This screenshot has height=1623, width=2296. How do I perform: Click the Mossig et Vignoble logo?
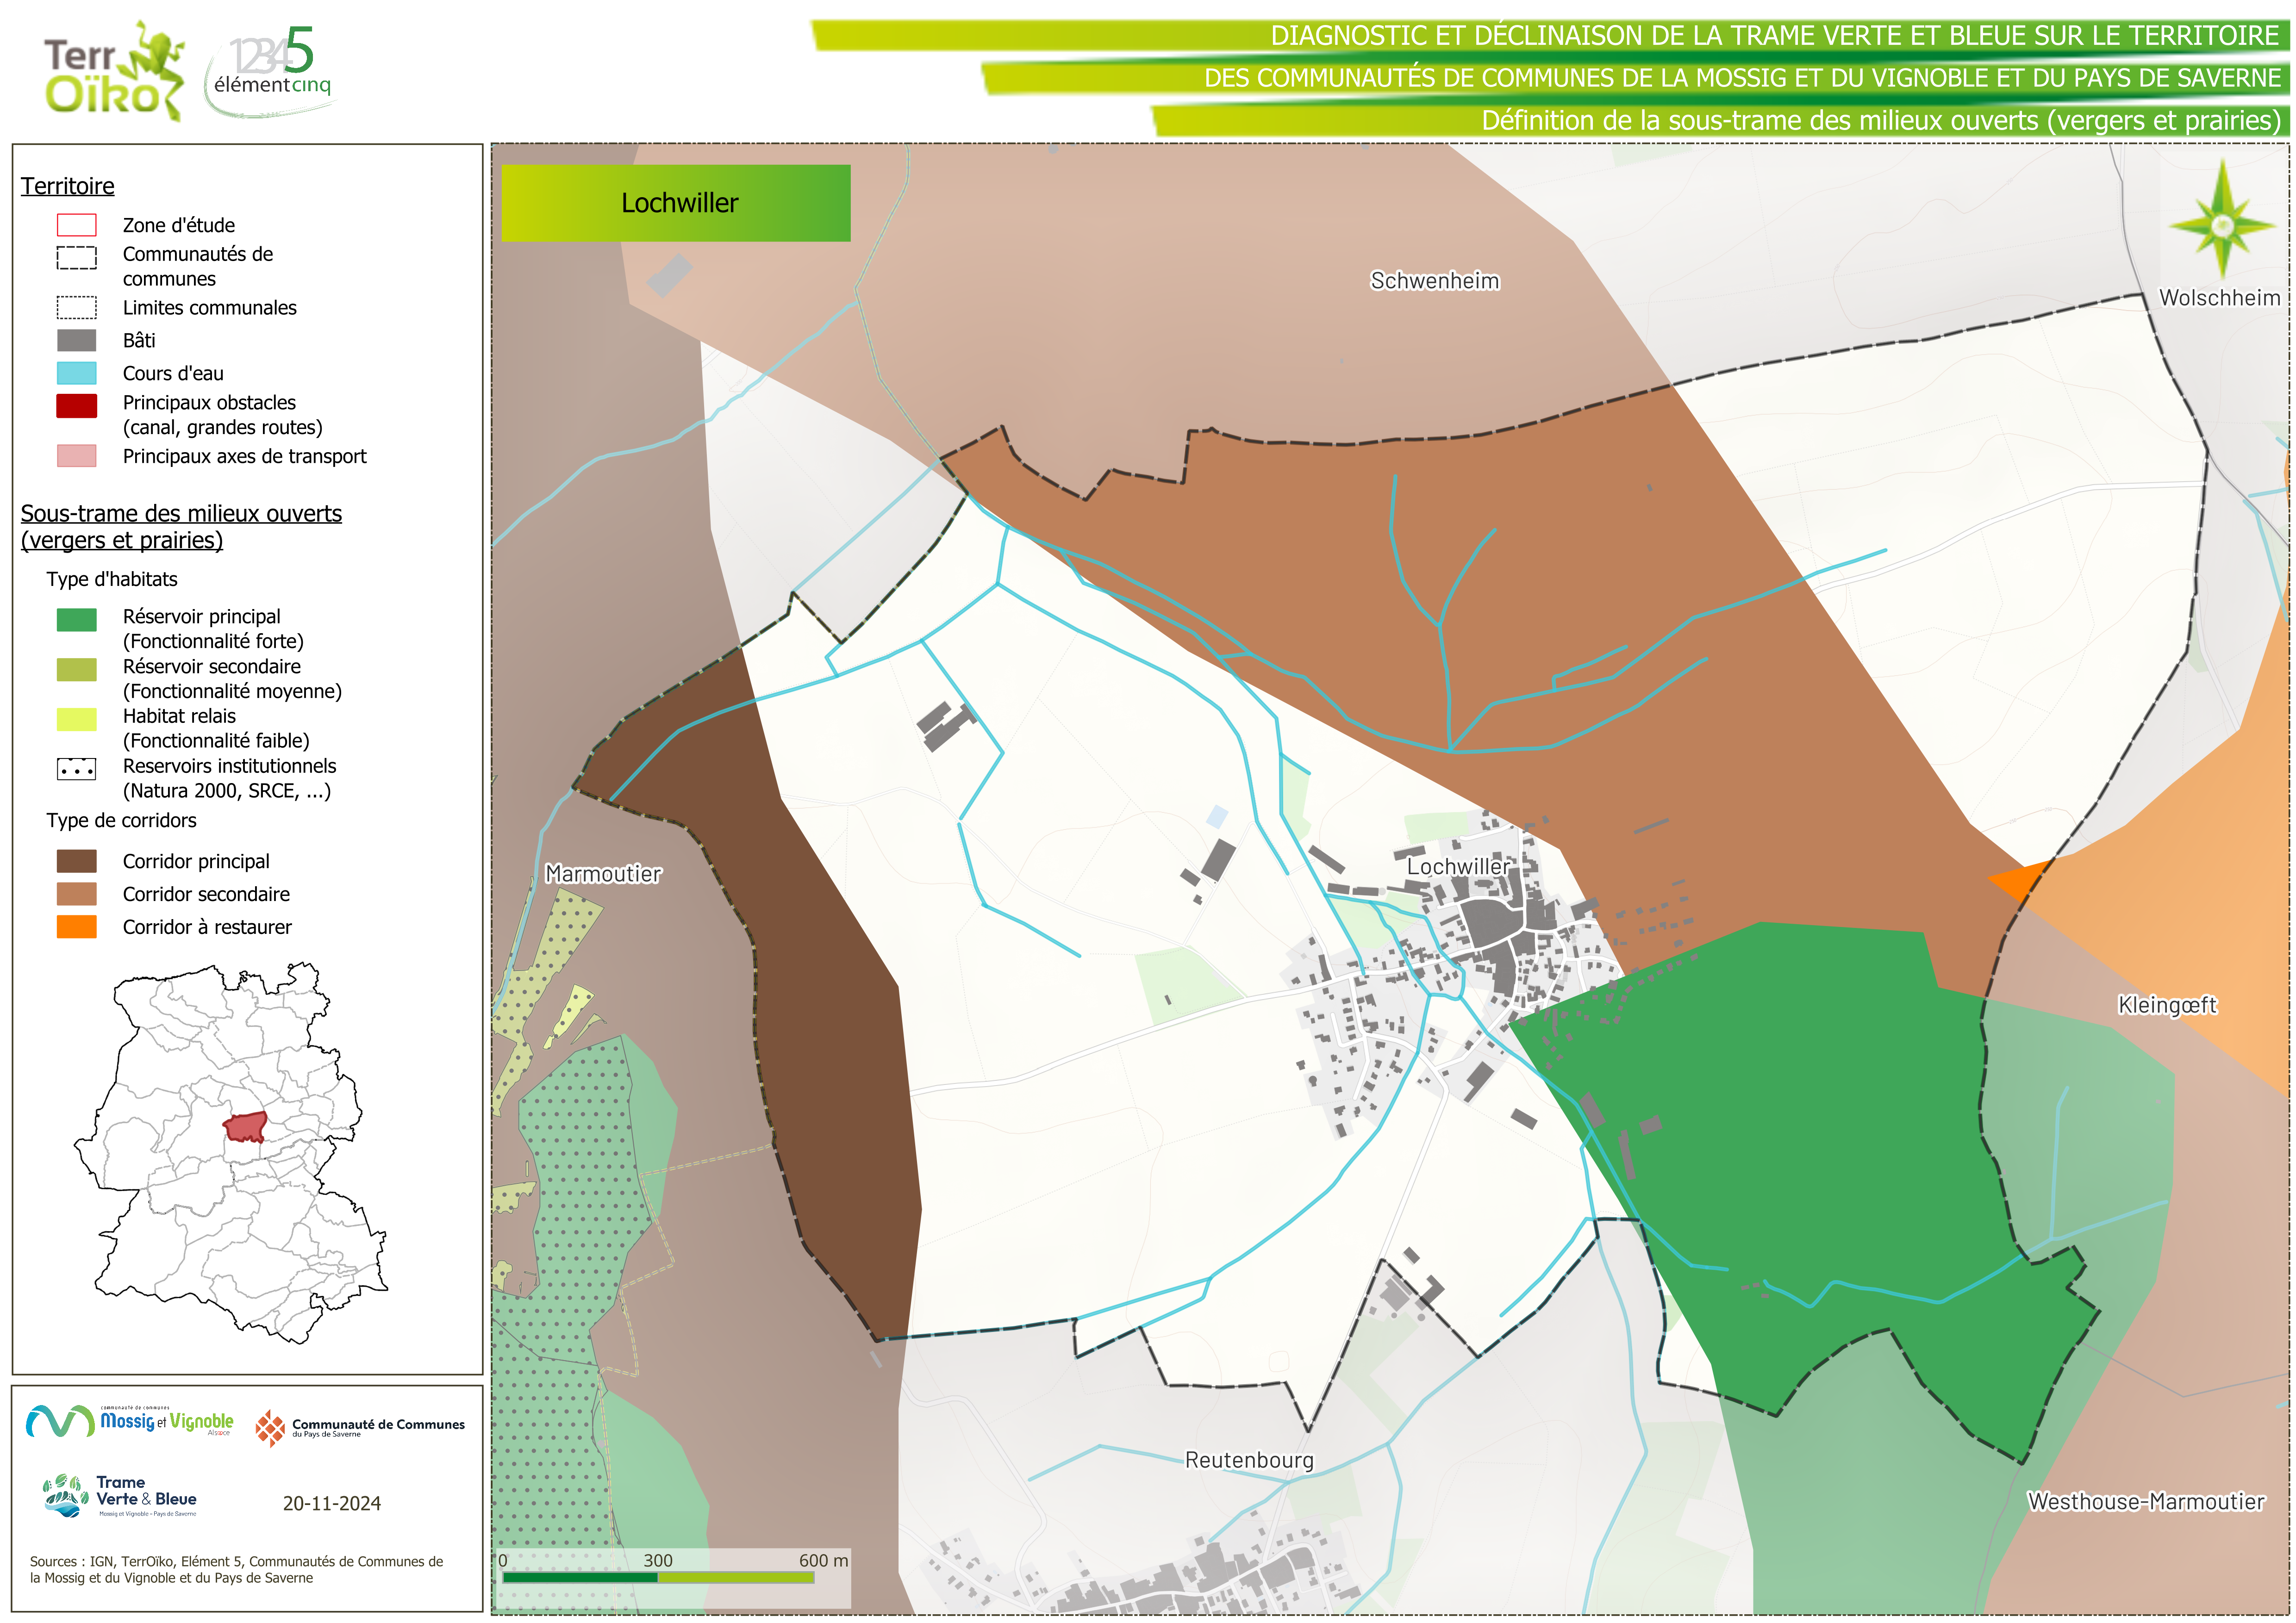[130, 1421]
